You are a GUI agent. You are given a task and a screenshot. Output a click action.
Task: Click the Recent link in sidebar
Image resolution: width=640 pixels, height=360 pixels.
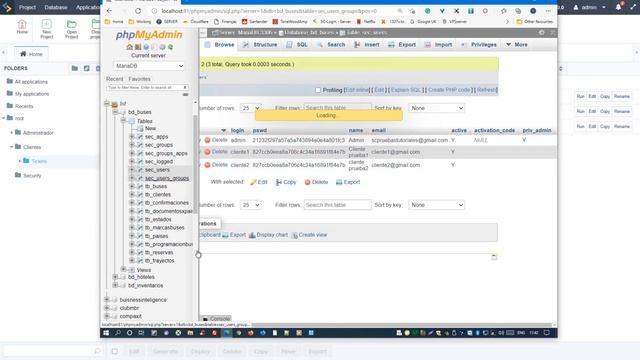pos(115,79)
